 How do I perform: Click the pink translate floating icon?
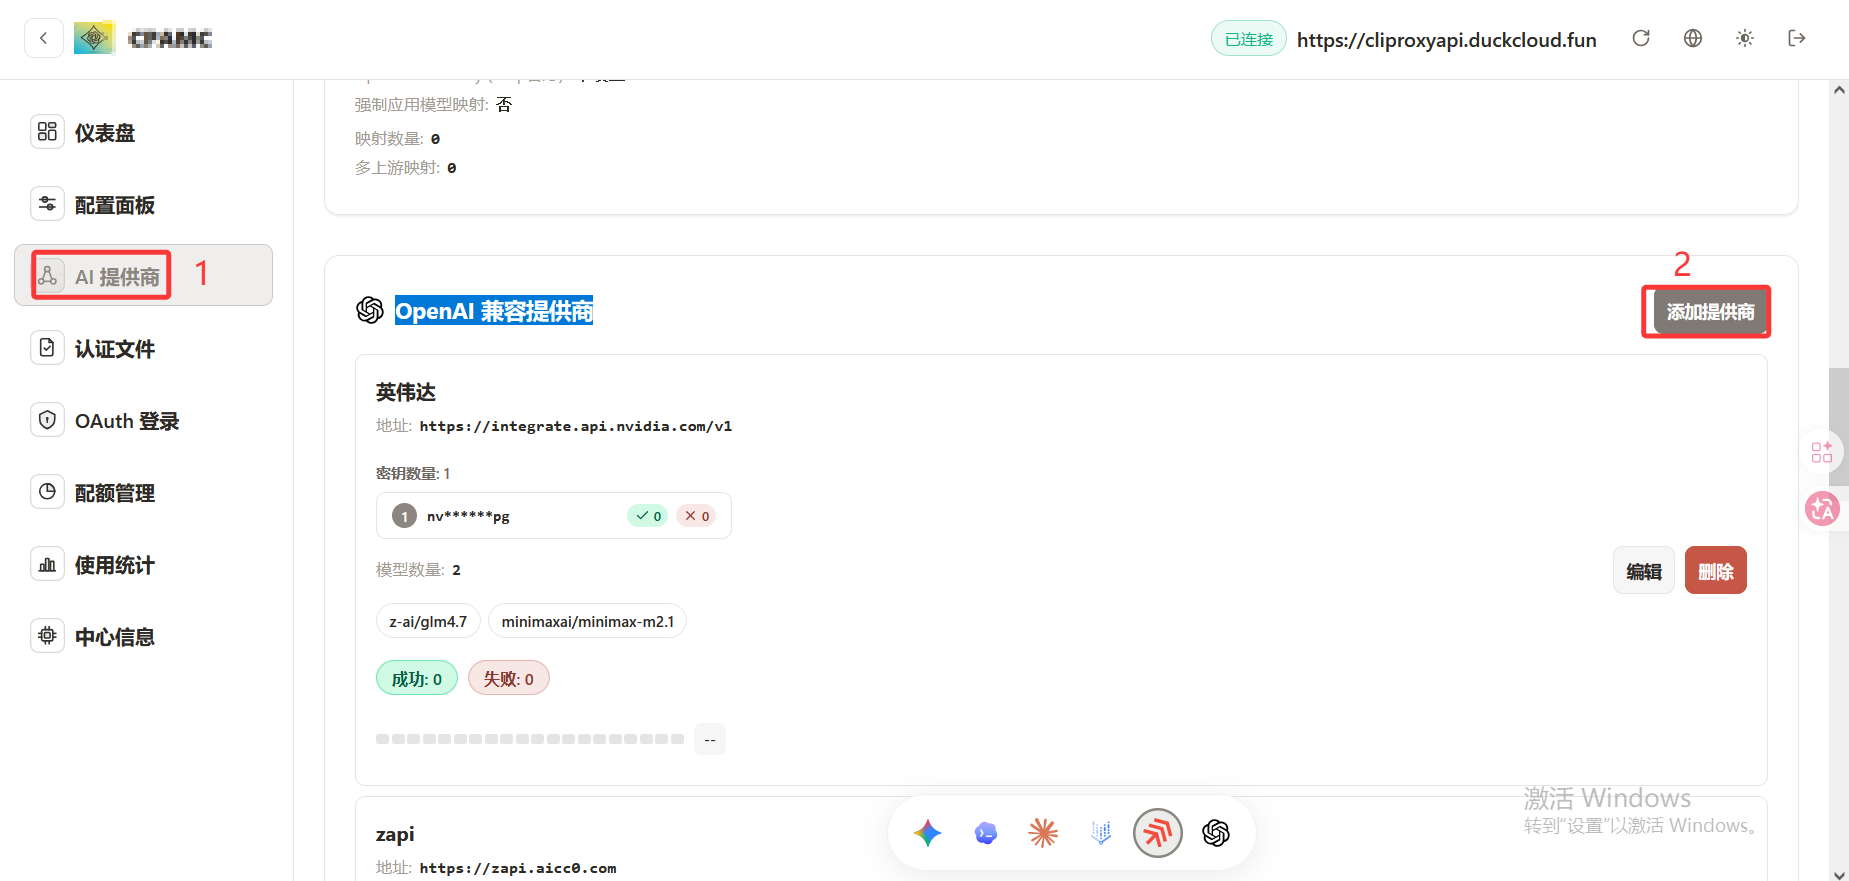tap(1822, 509)
